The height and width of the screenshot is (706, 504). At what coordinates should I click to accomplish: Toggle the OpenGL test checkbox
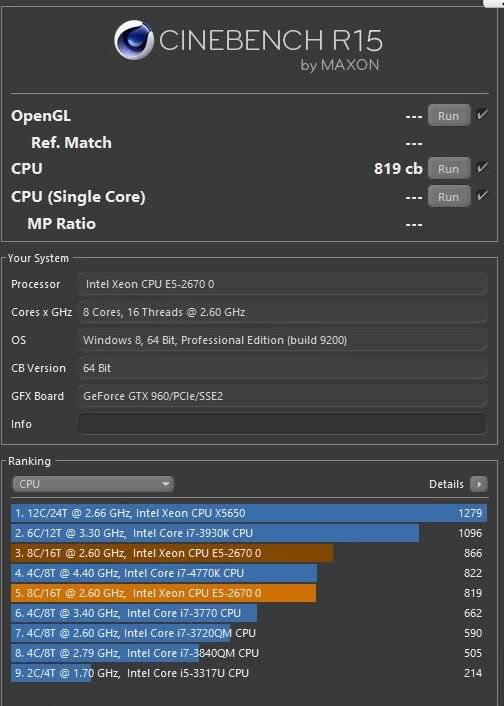pos(481,114)
